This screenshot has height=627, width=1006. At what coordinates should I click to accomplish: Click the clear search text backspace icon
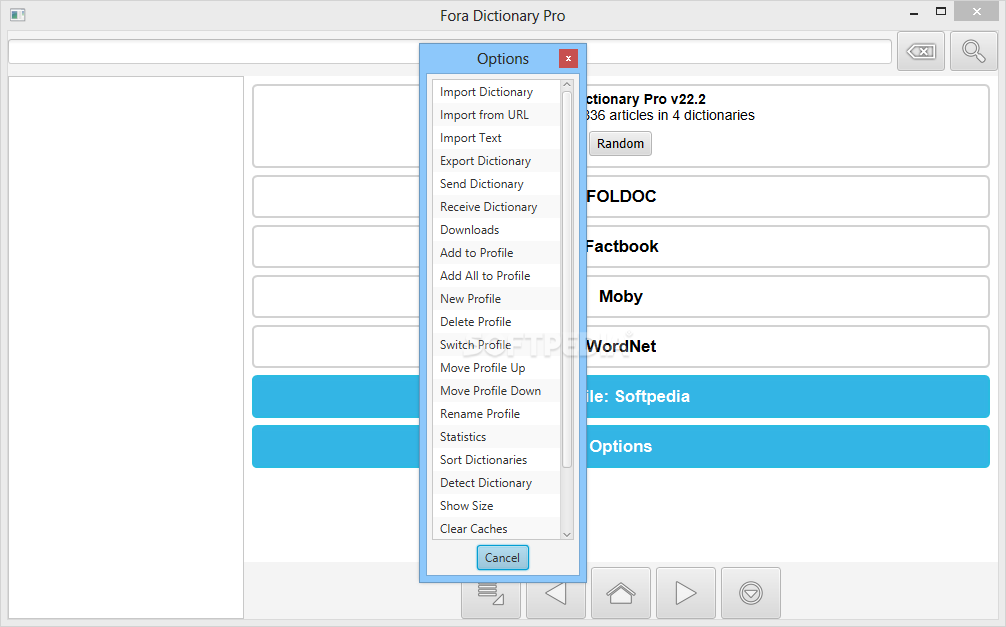tap(921, 51)
